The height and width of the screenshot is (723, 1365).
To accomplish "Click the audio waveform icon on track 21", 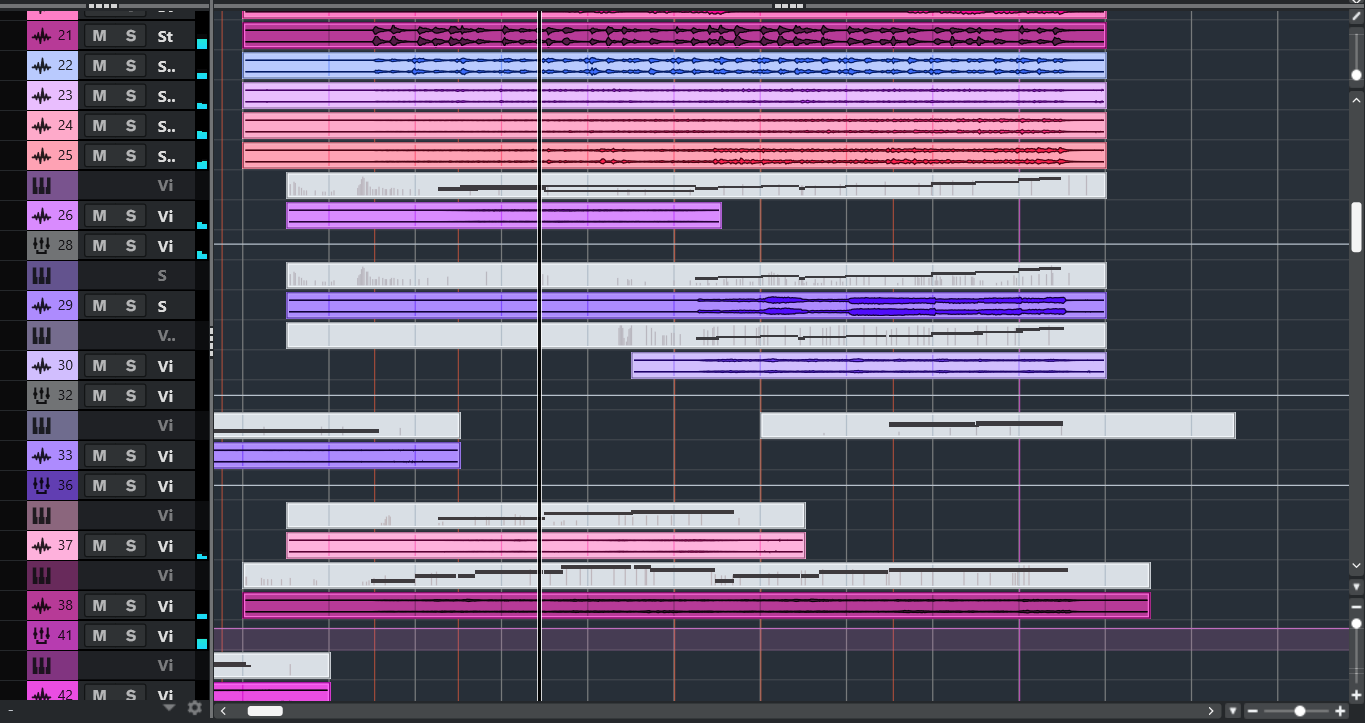I will 41,36.
